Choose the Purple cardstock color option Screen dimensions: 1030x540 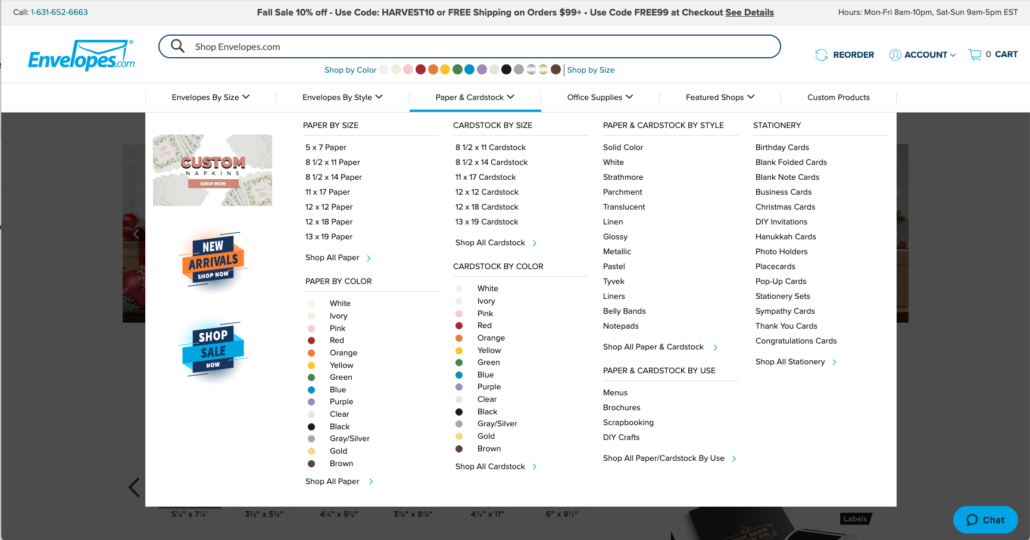click(489, 387)
